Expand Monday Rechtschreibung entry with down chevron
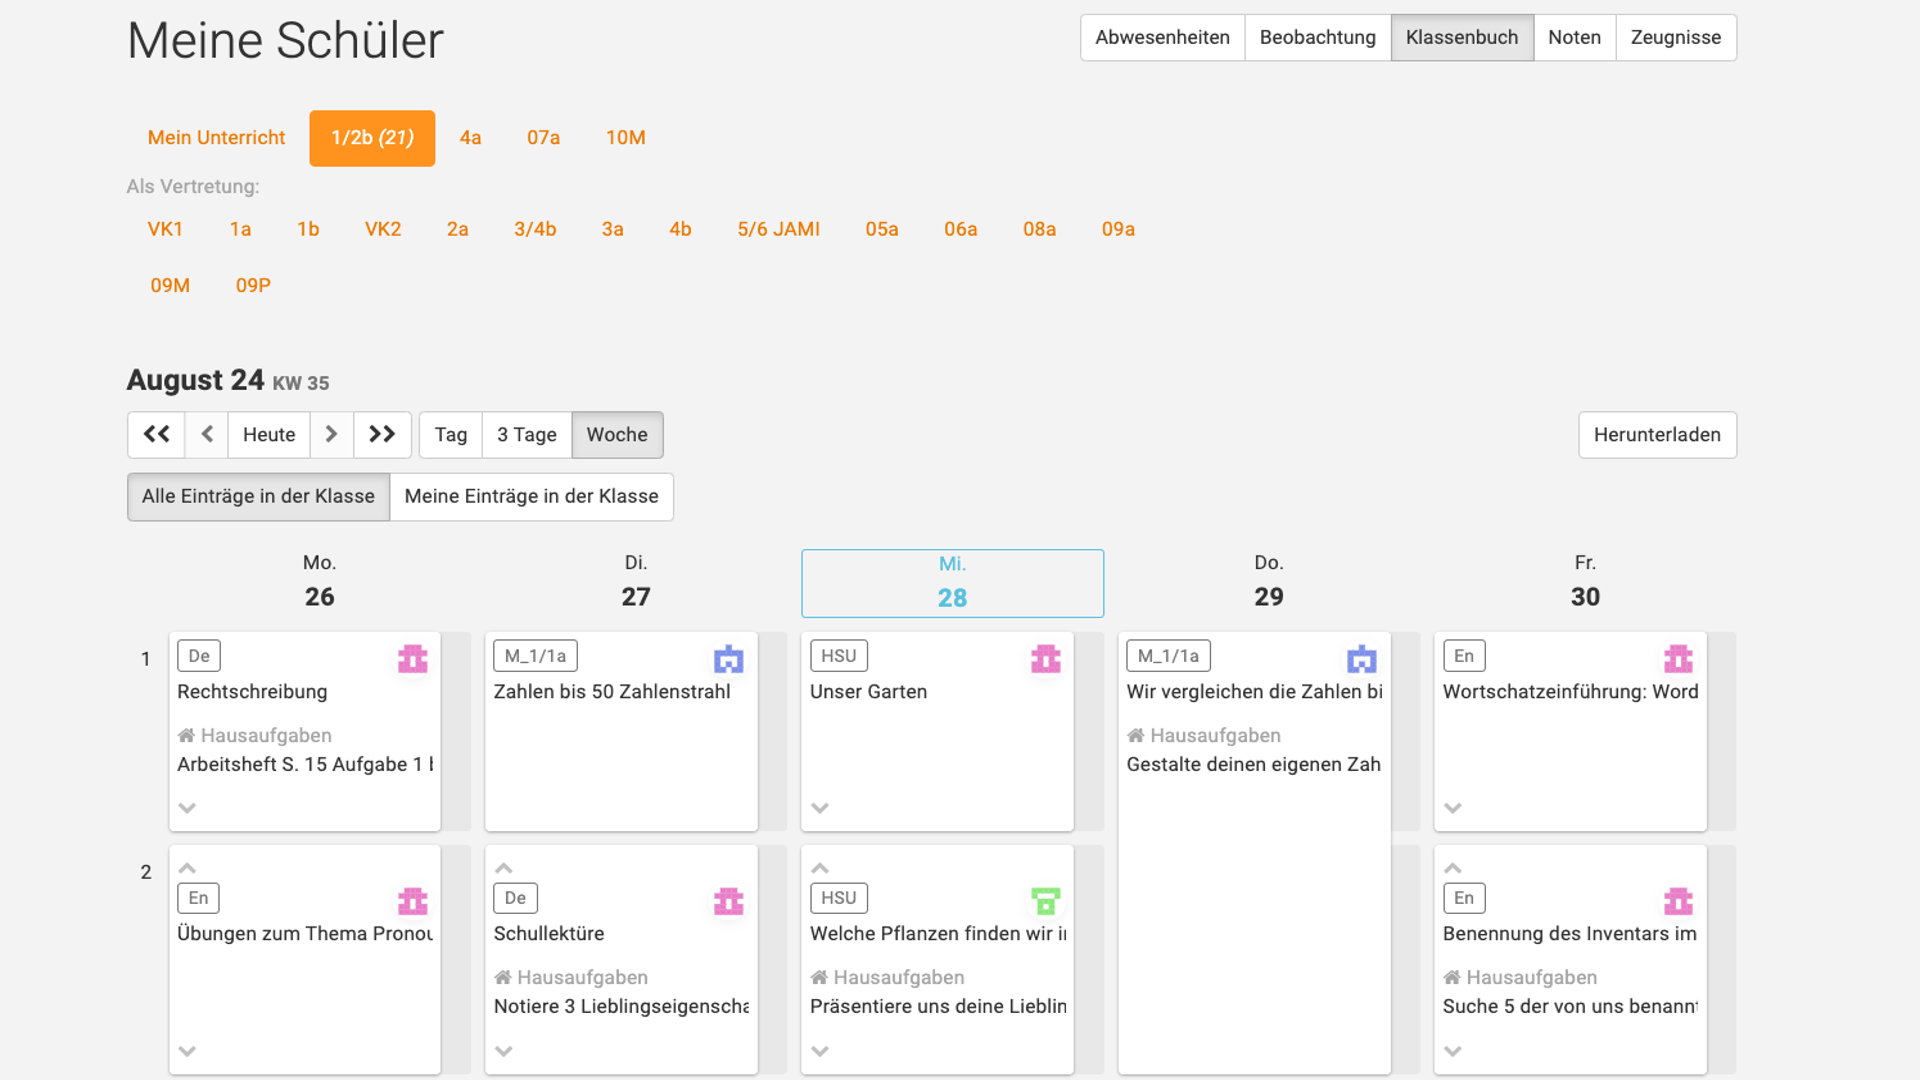The image size is (1920, 1080). tap(187, 808)
